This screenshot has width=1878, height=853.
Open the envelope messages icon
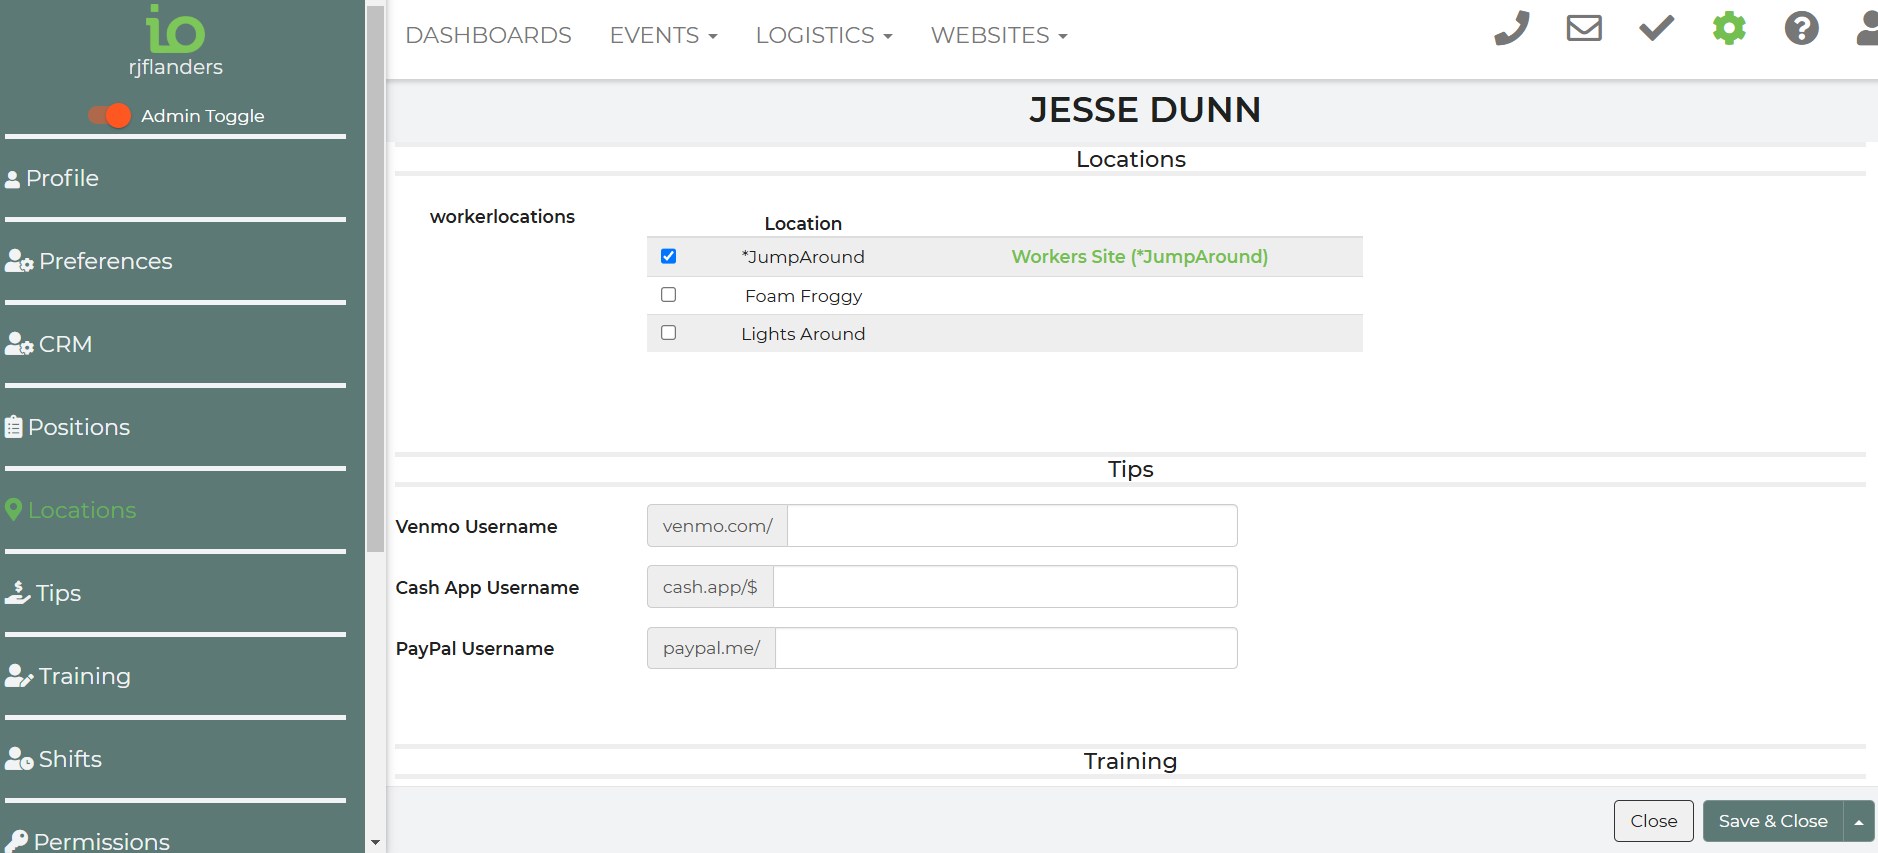click(x=1584, y=28)
